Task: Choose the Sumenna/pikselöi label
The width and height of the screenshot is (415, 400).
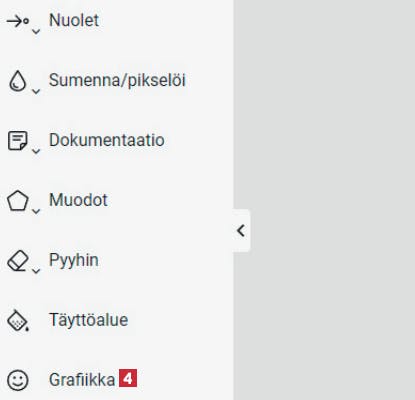Action: tap(117, 81)
